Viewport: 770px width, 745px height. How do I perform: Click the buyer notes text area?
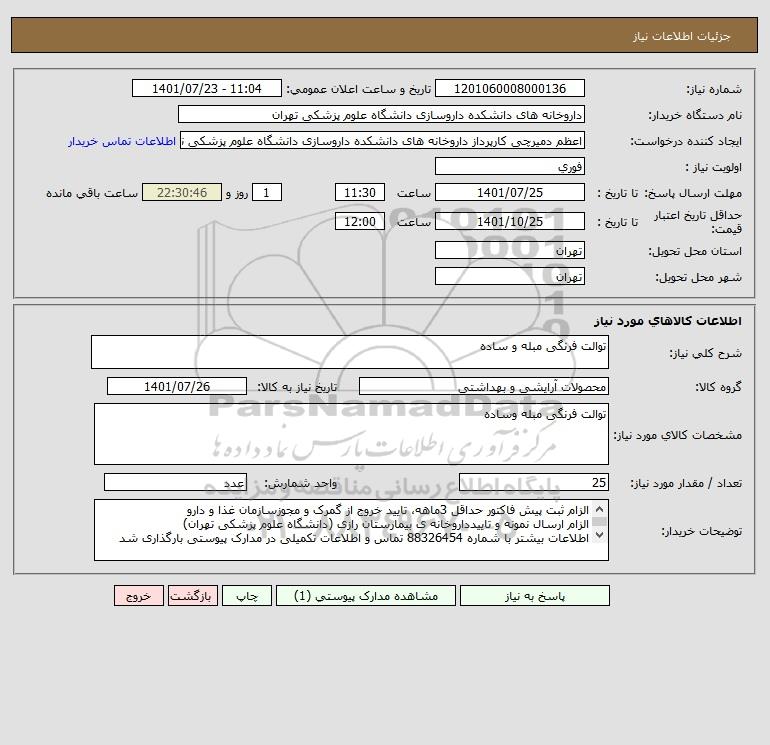tap(351, 530)
